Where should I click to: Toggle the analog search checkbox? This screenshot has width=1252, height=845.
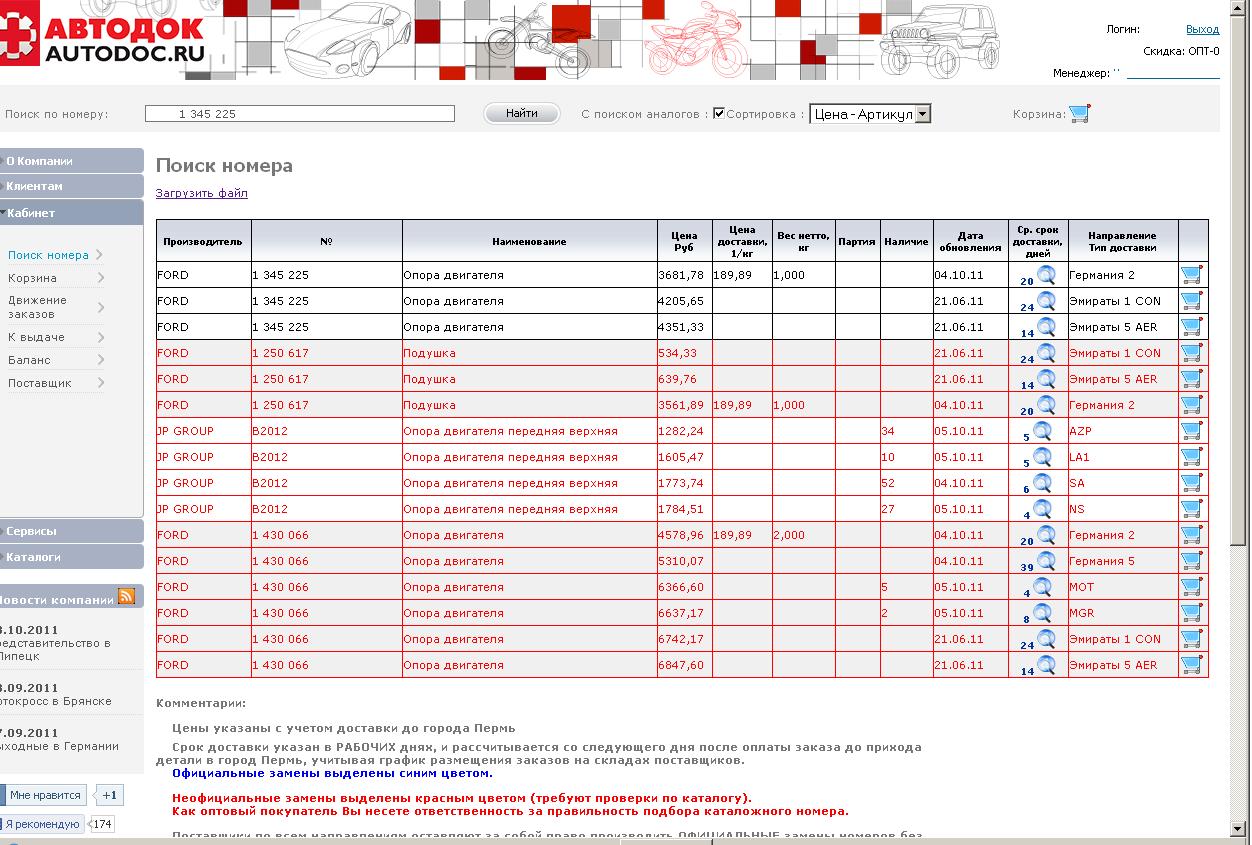click(718, 113)
